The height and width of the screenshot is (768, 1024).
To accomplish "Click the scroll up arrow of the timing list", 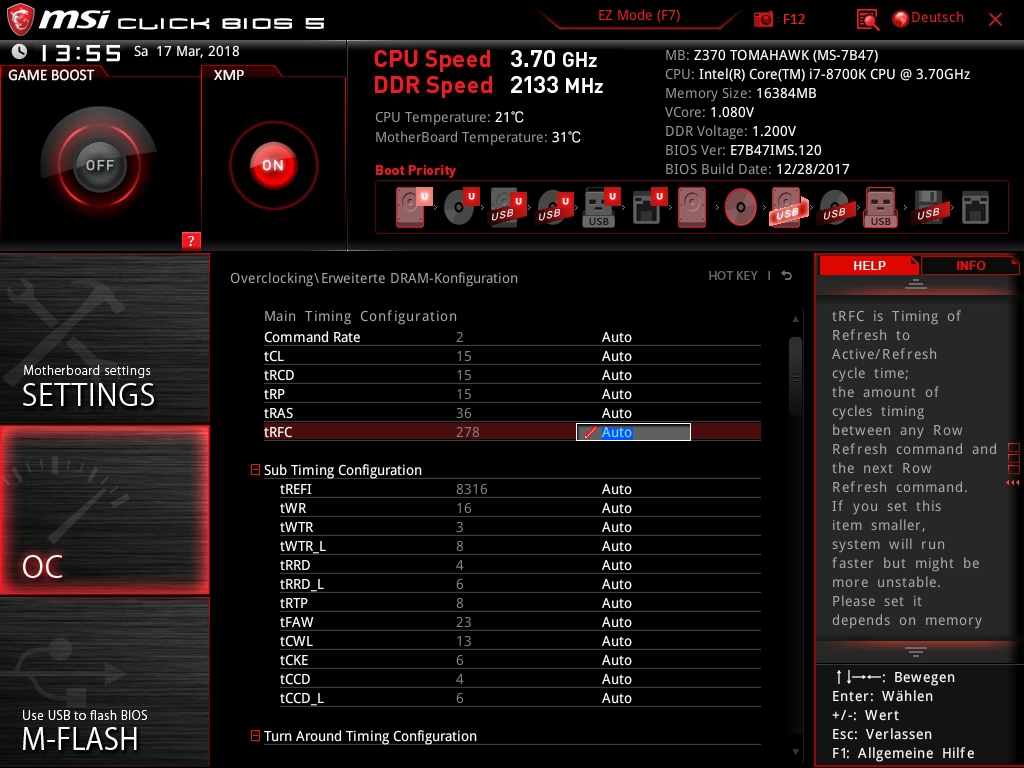I will [795, 319].
